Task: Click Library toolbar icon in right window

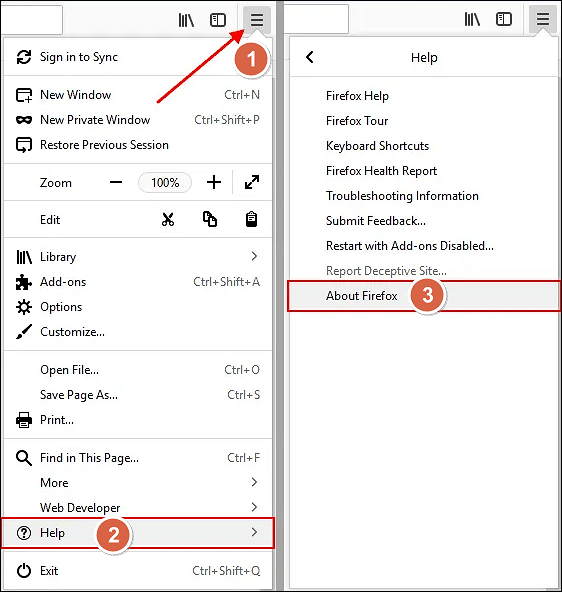Action: pos(472,19)
